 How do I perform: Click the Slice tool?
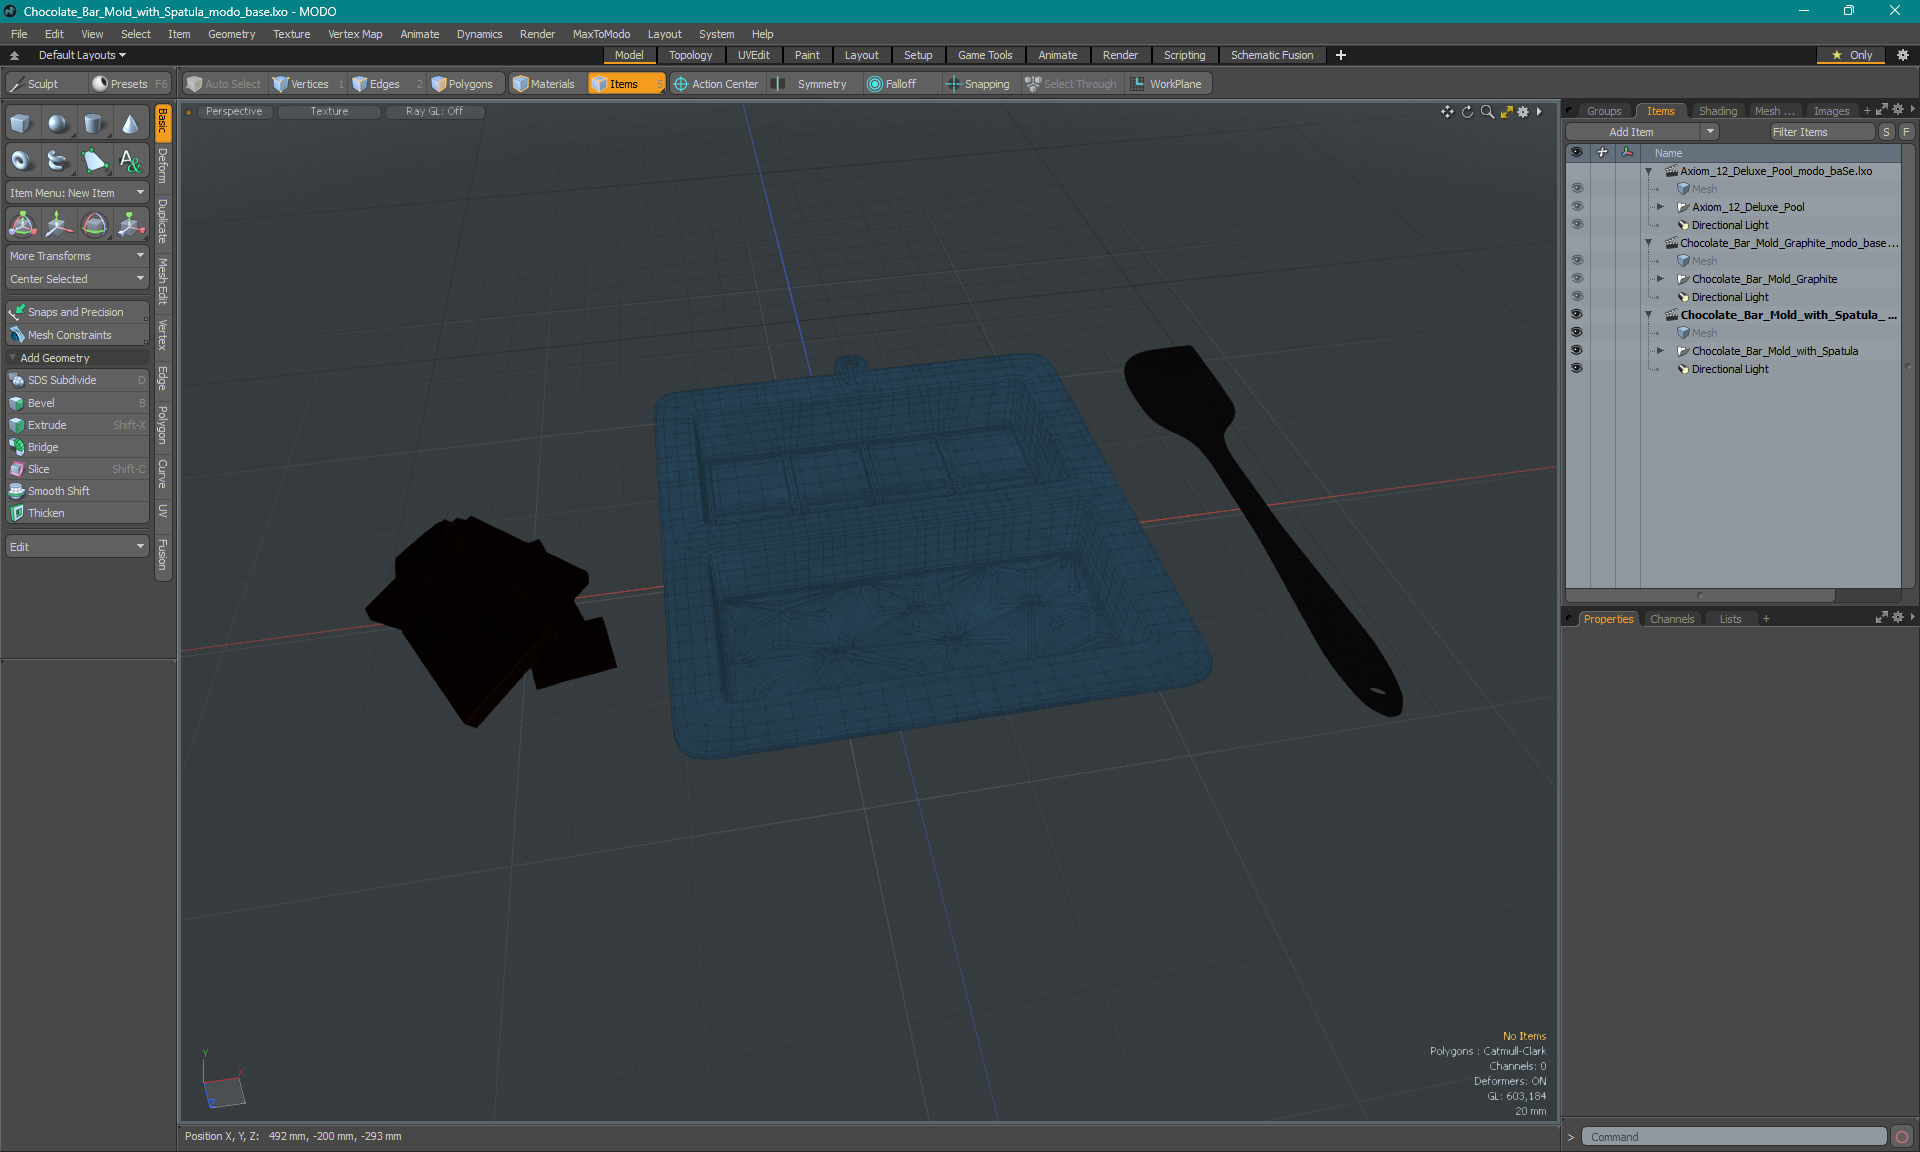point(77,469)
